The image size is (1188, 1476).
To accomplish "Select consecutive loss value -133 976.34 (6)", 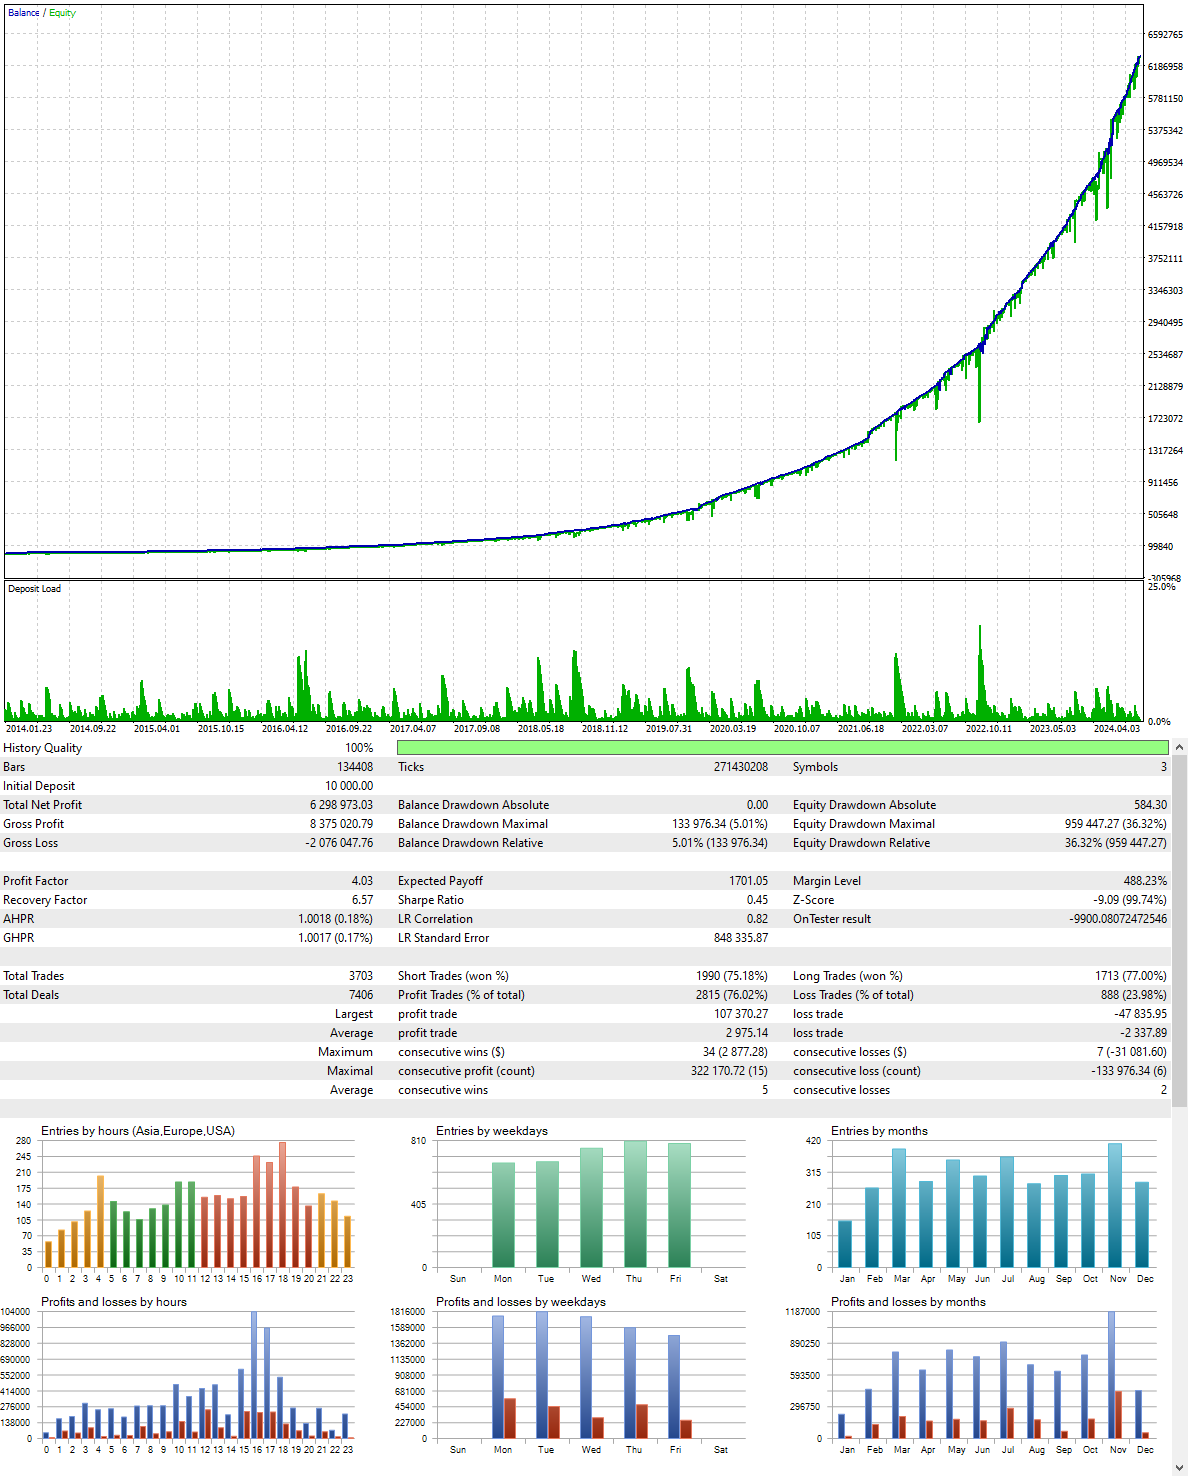I will coord(1129,1071).
